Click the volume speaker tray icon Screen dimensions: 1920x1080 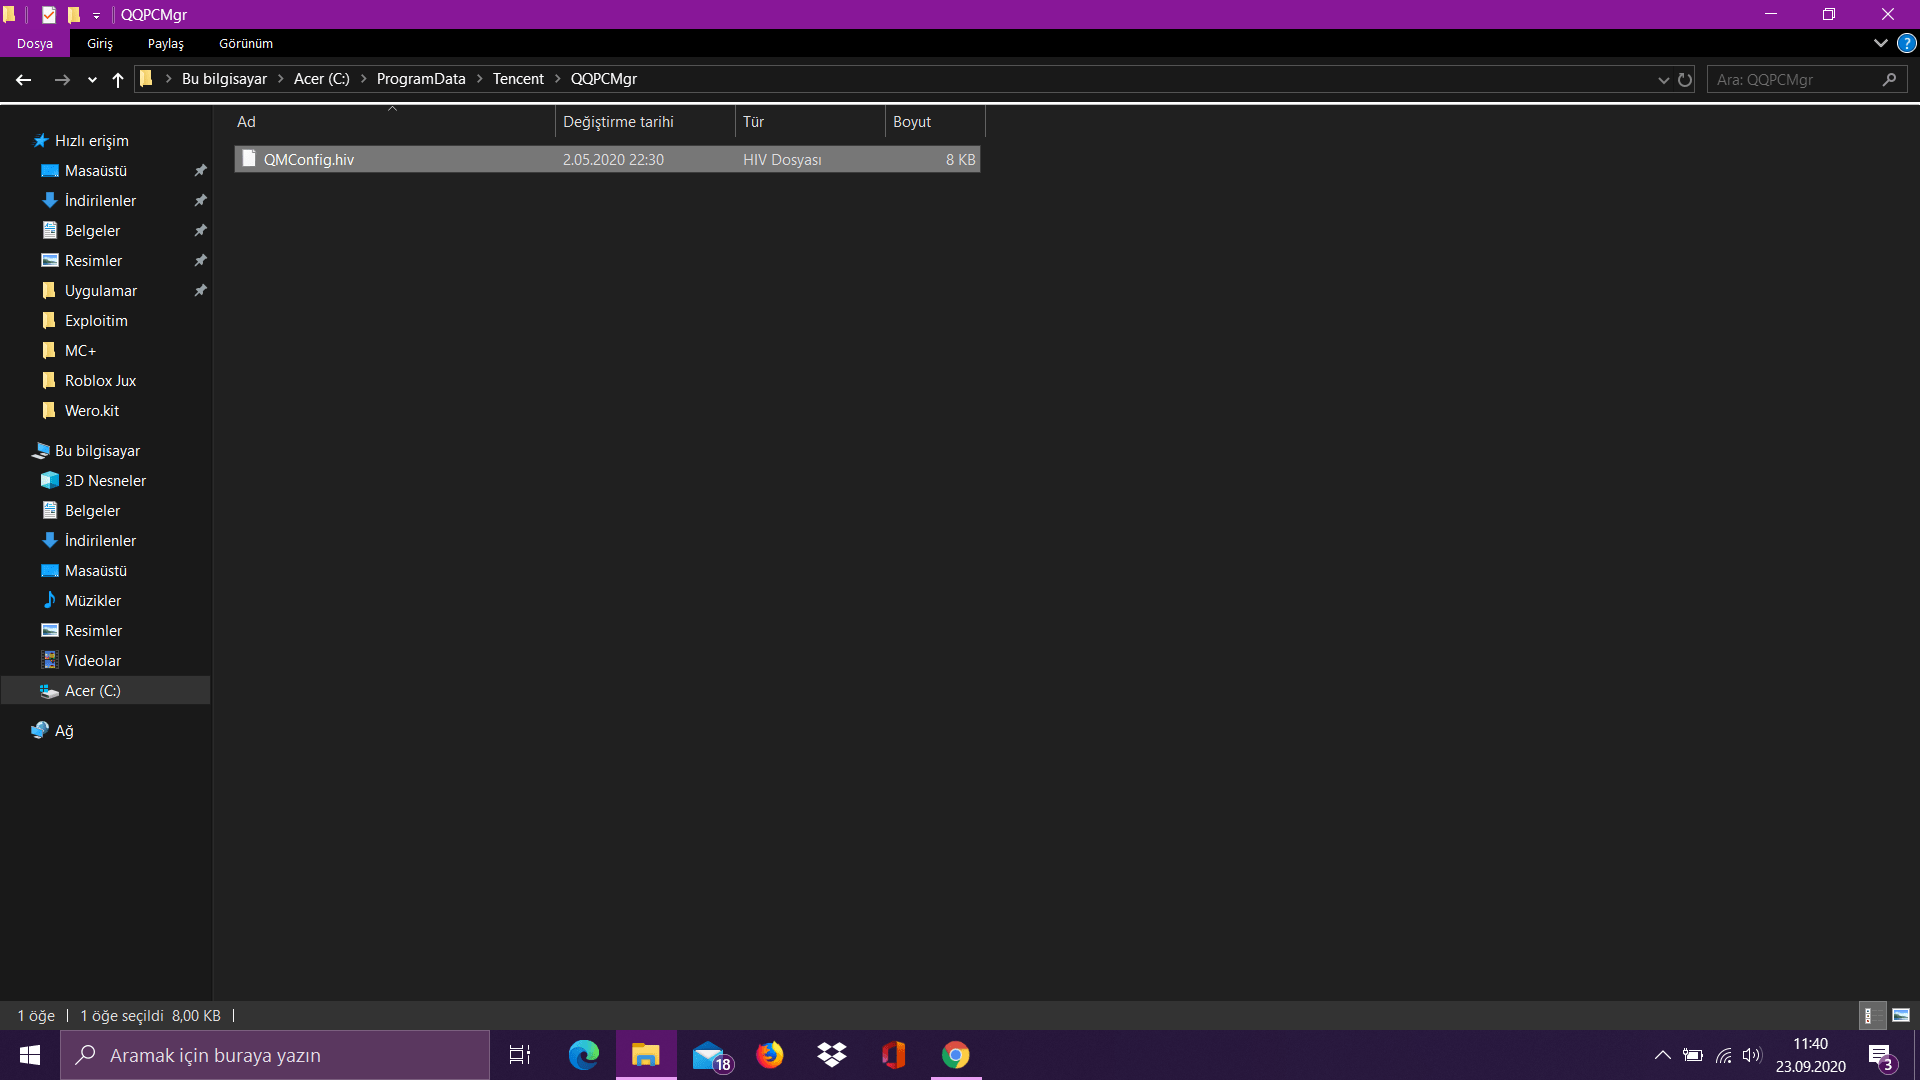[1752, 1055]
